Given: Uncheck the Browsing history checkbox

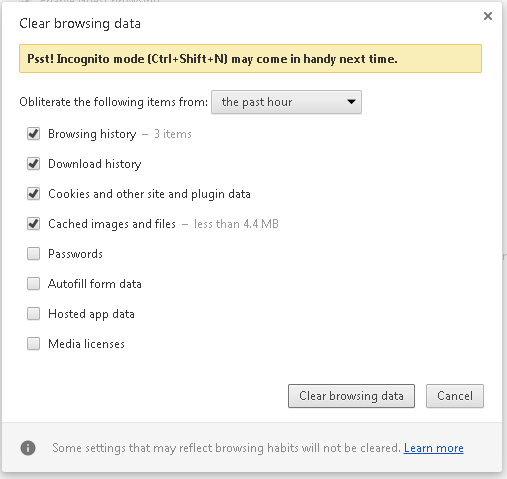Looking at the screenshot, I should (33, 134).
